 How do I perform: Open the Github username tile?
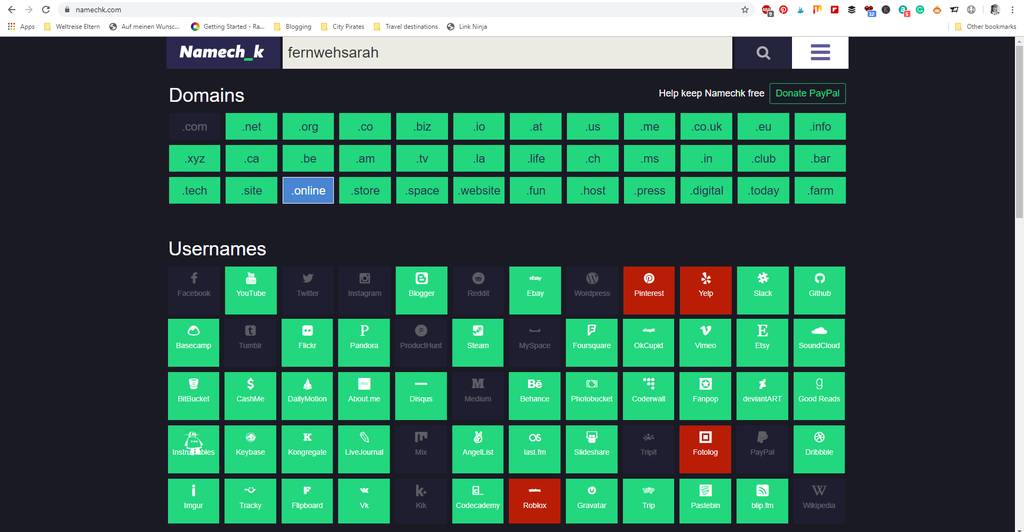[819, 290]
